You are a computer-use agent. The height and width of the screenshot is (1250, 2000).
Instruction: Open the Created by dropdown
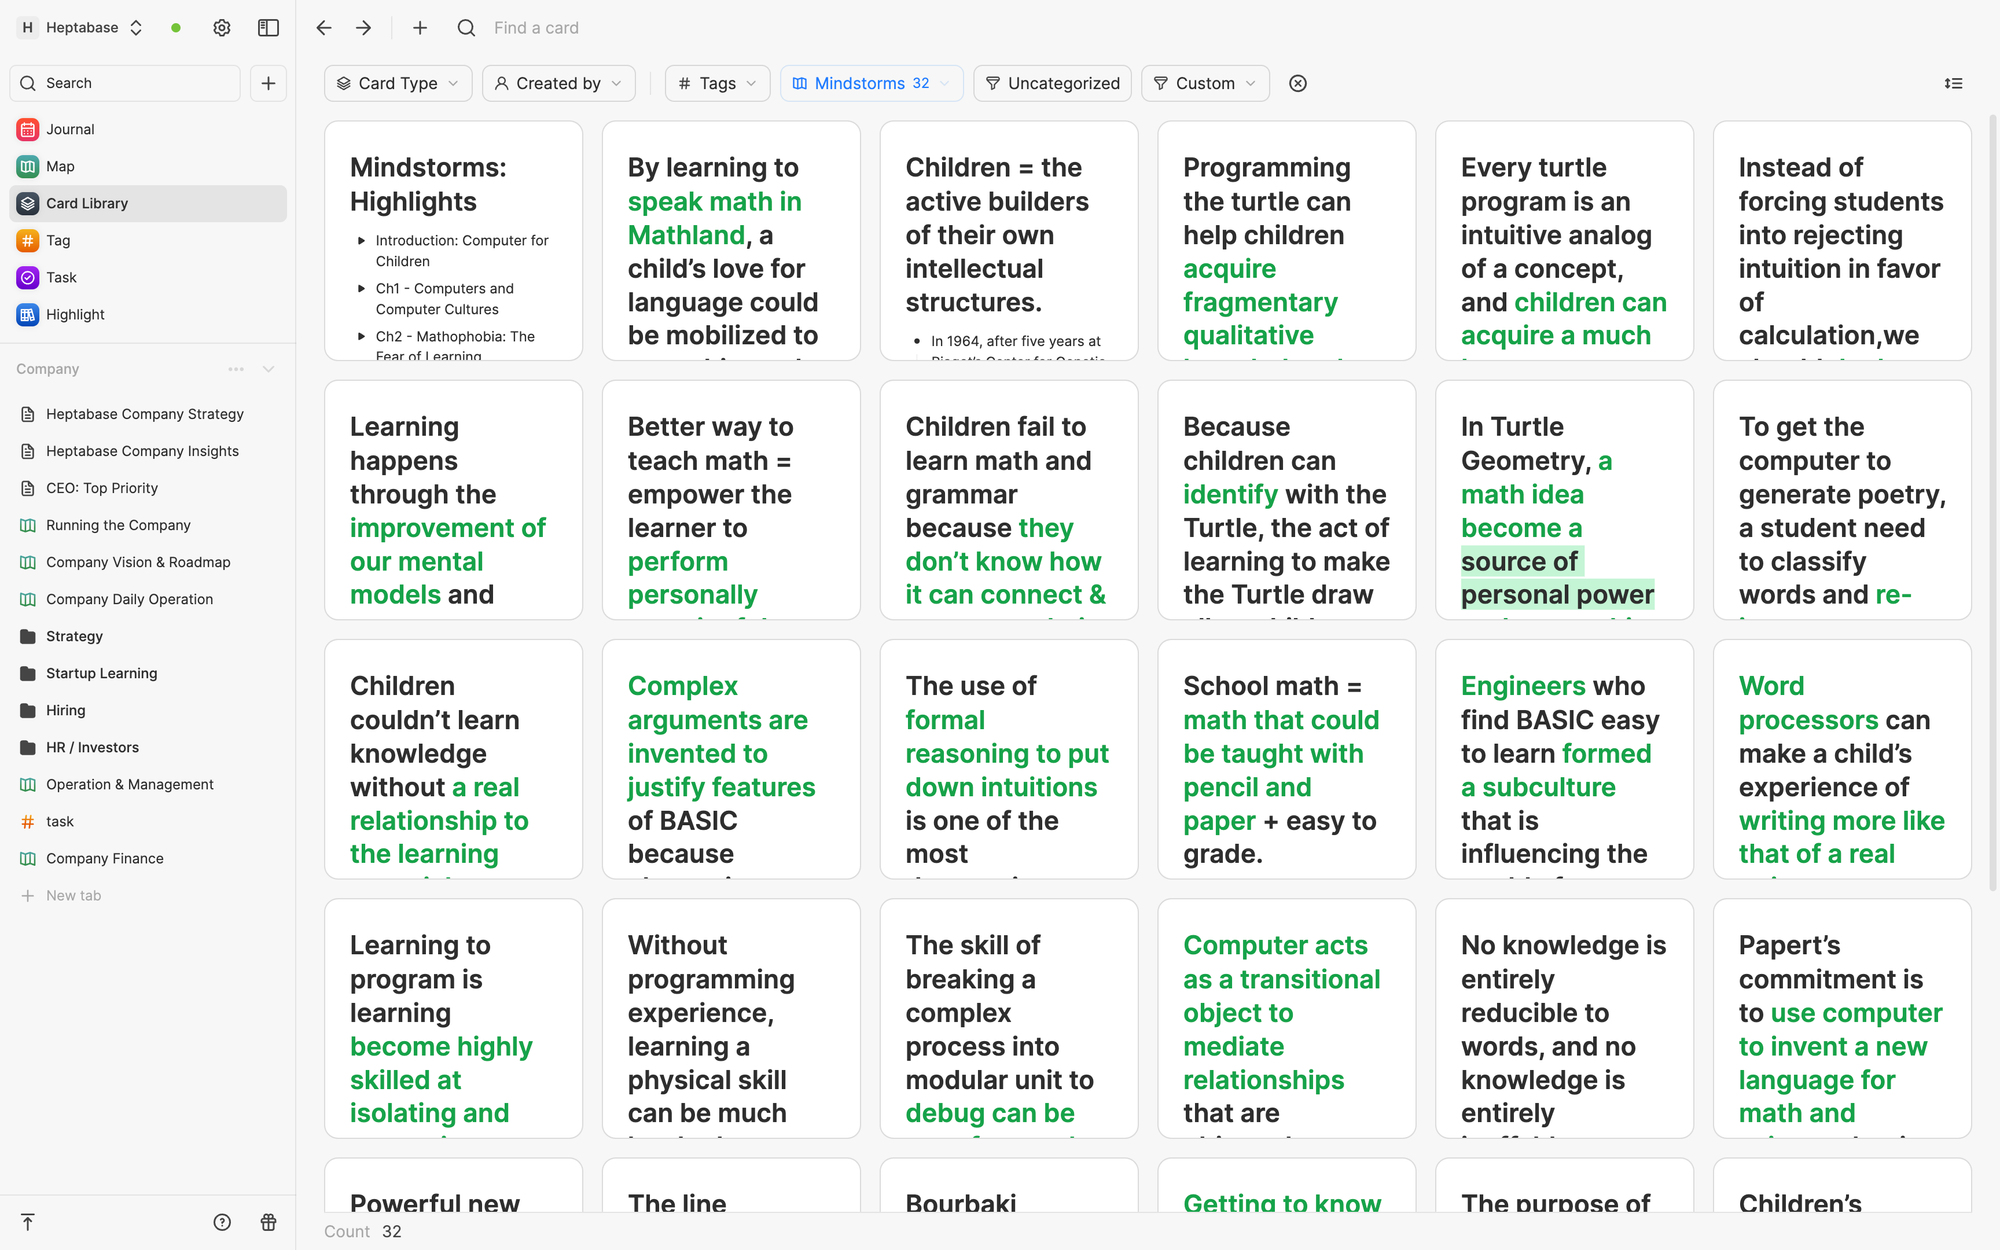pos(559,83)
